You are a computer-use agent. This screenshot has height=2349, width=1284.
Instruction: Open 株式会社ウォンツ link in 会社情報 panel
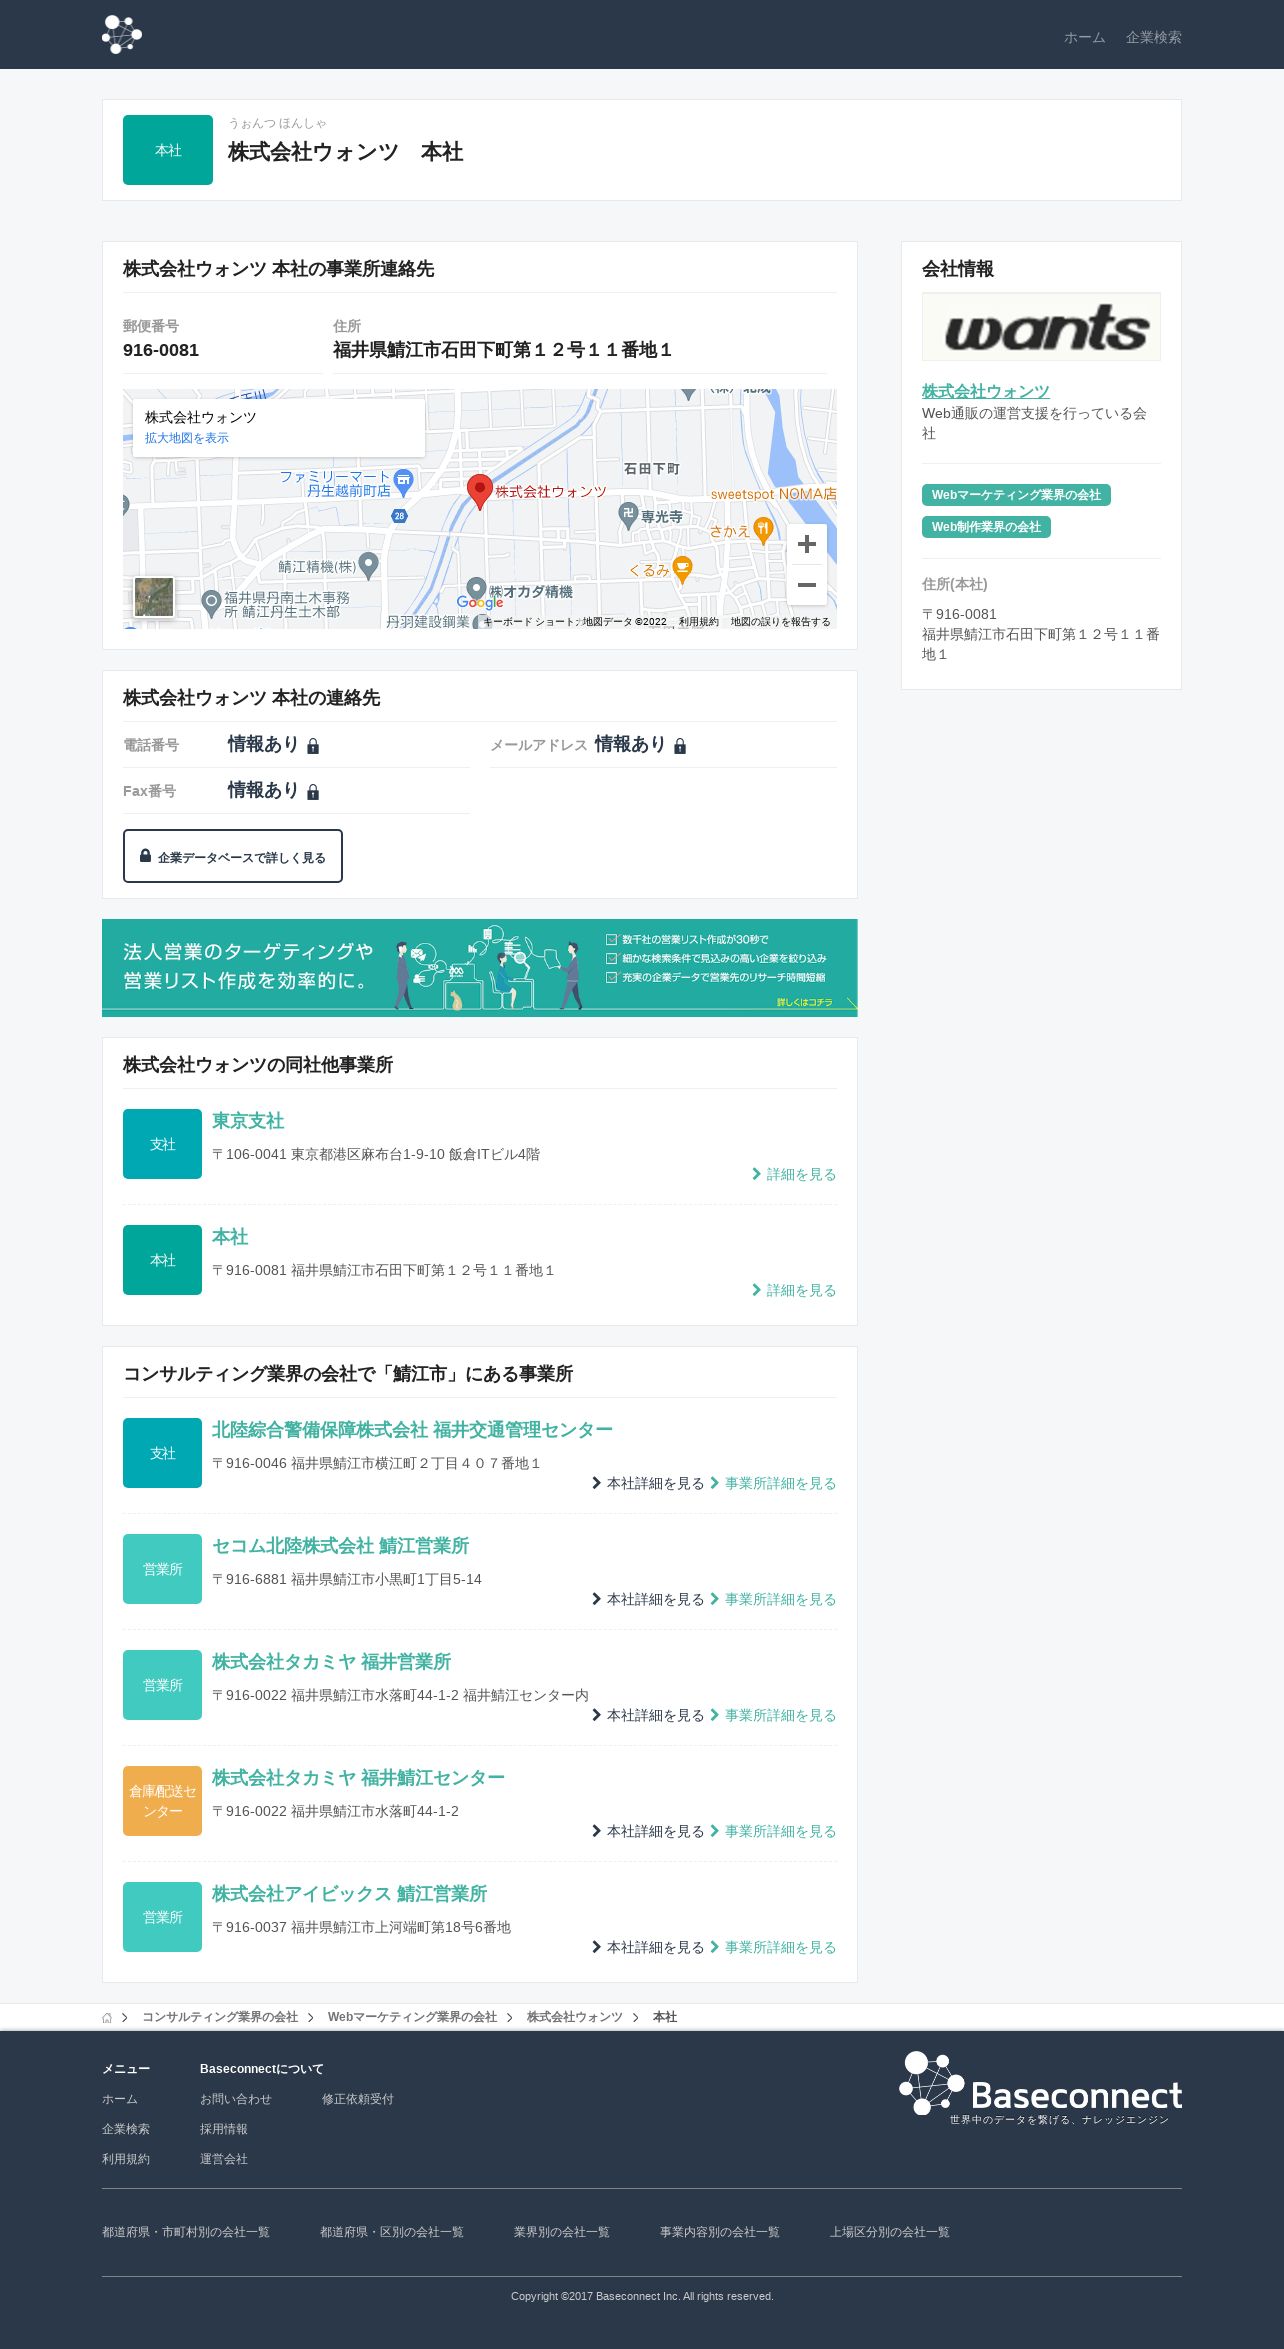(x=986, y=391)
